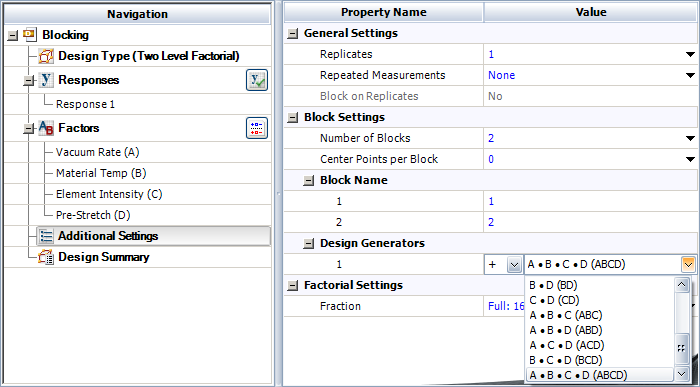Open the factor levels button beside Factors
The image size is (700, 387).
(x=257, y=128)
